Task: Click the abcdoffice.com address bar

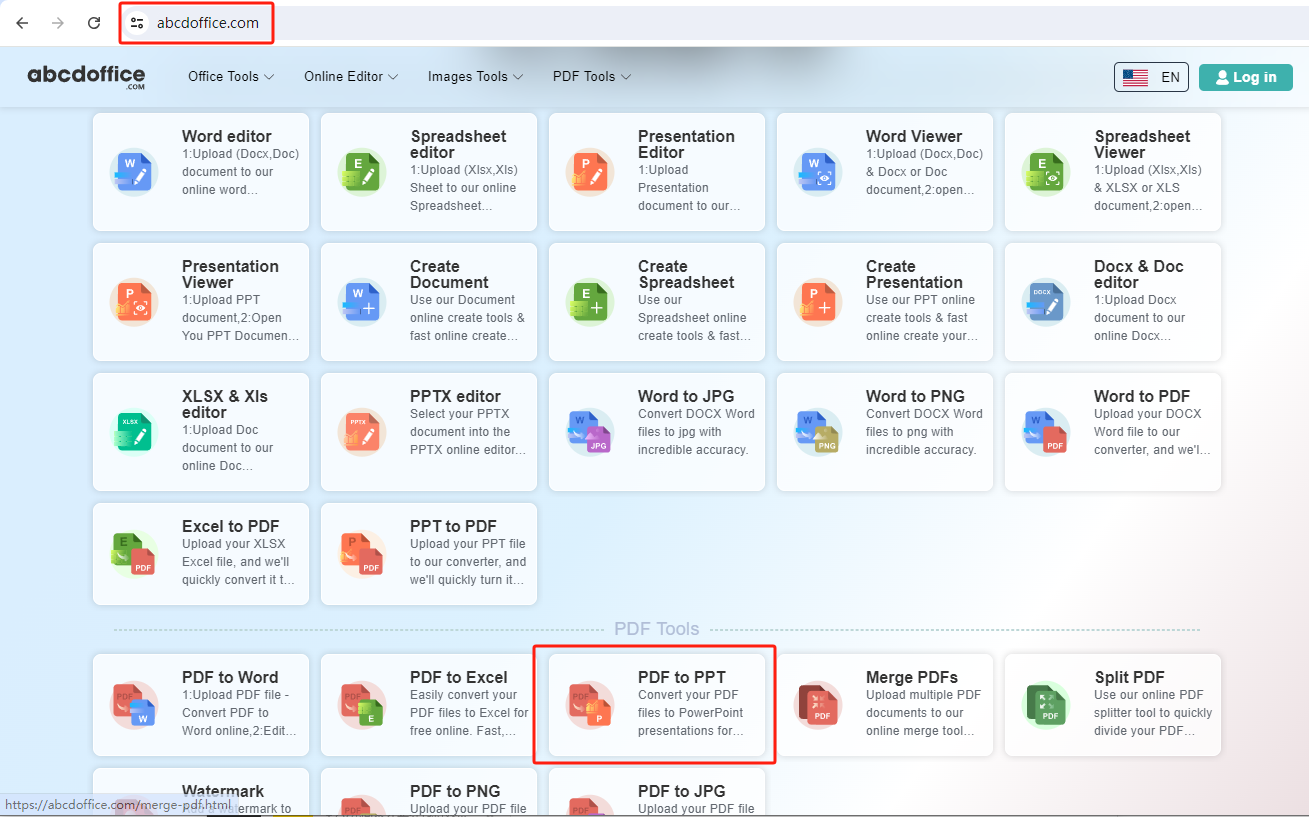Action: point(208,23)
